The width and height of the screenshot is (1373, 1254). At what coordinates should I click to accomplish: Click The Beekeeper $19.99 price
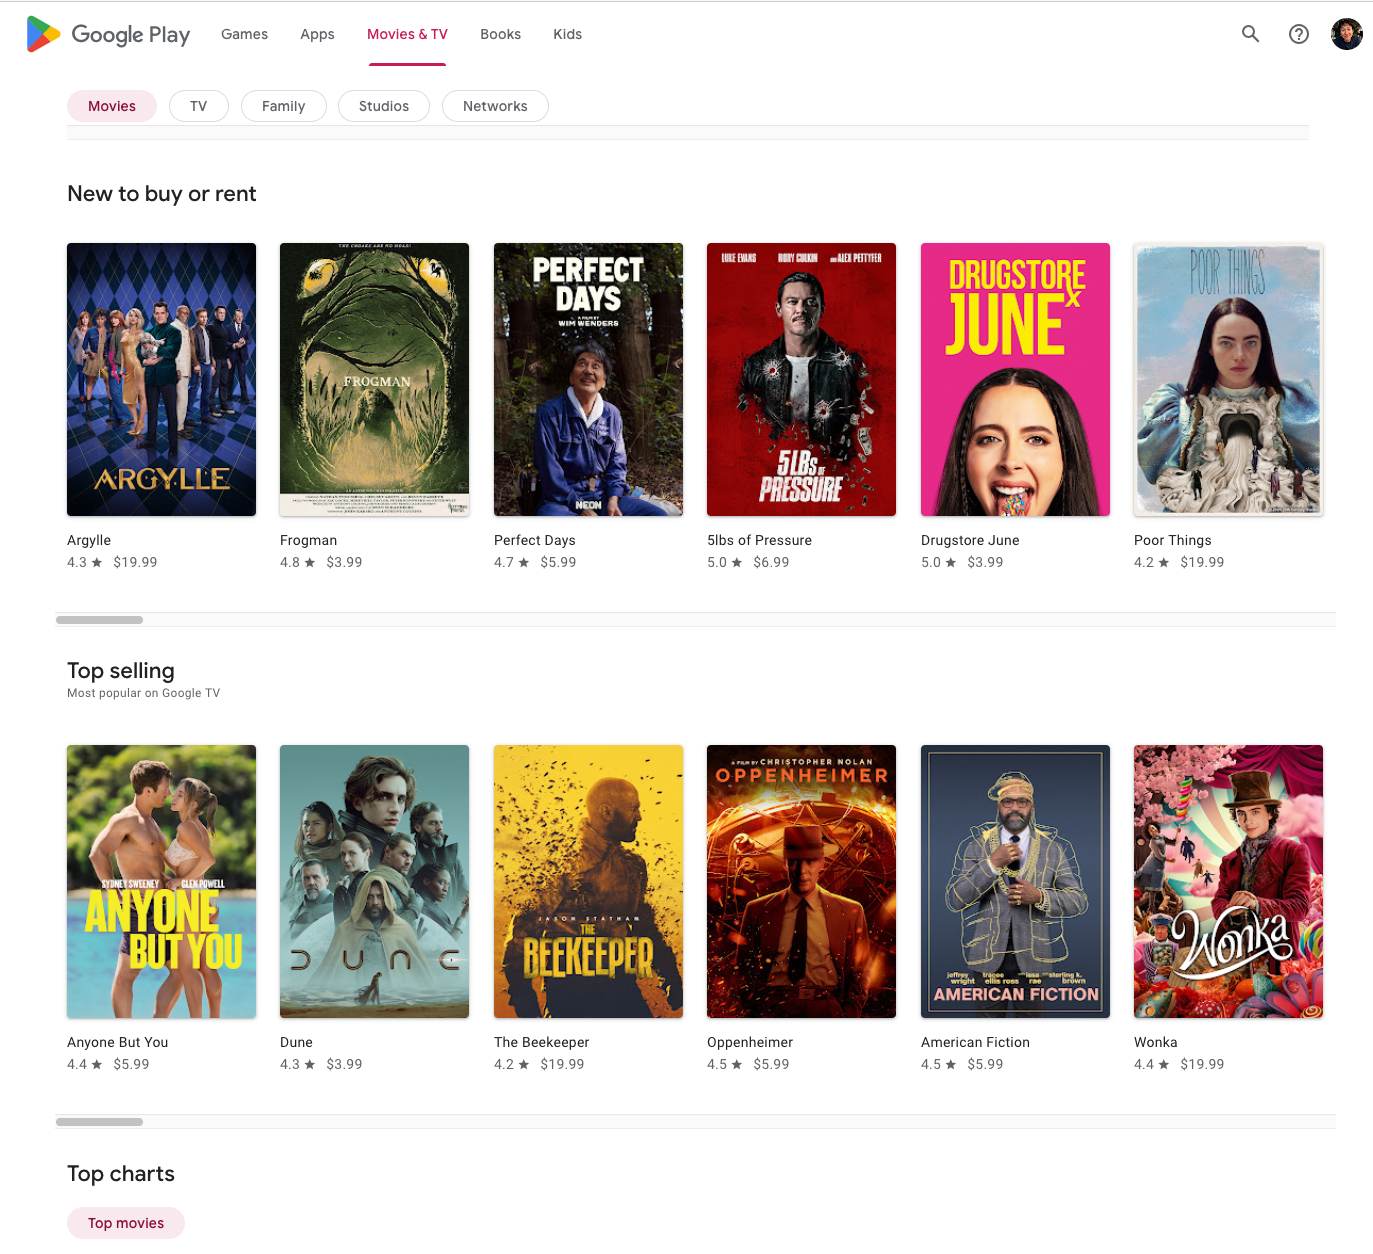coord(562,1064)
